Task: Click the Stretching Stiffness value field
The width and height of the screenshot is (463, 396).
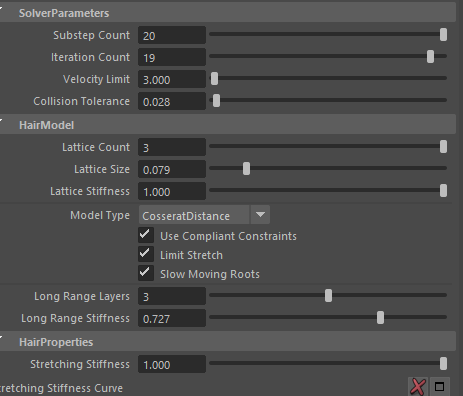Action: click(172, 364)
